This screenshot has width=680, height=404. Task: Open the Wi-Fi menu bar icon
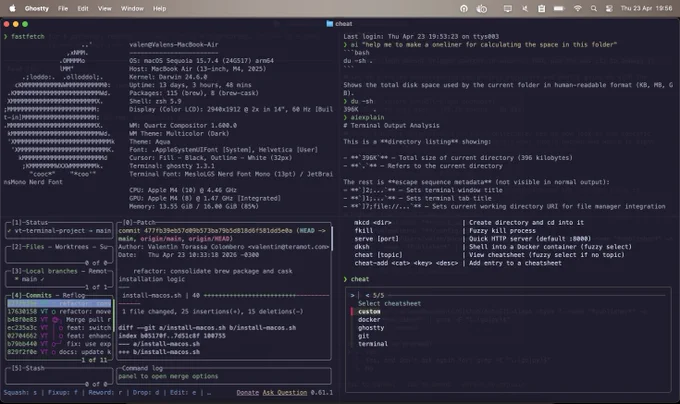(x=577, y=8)
